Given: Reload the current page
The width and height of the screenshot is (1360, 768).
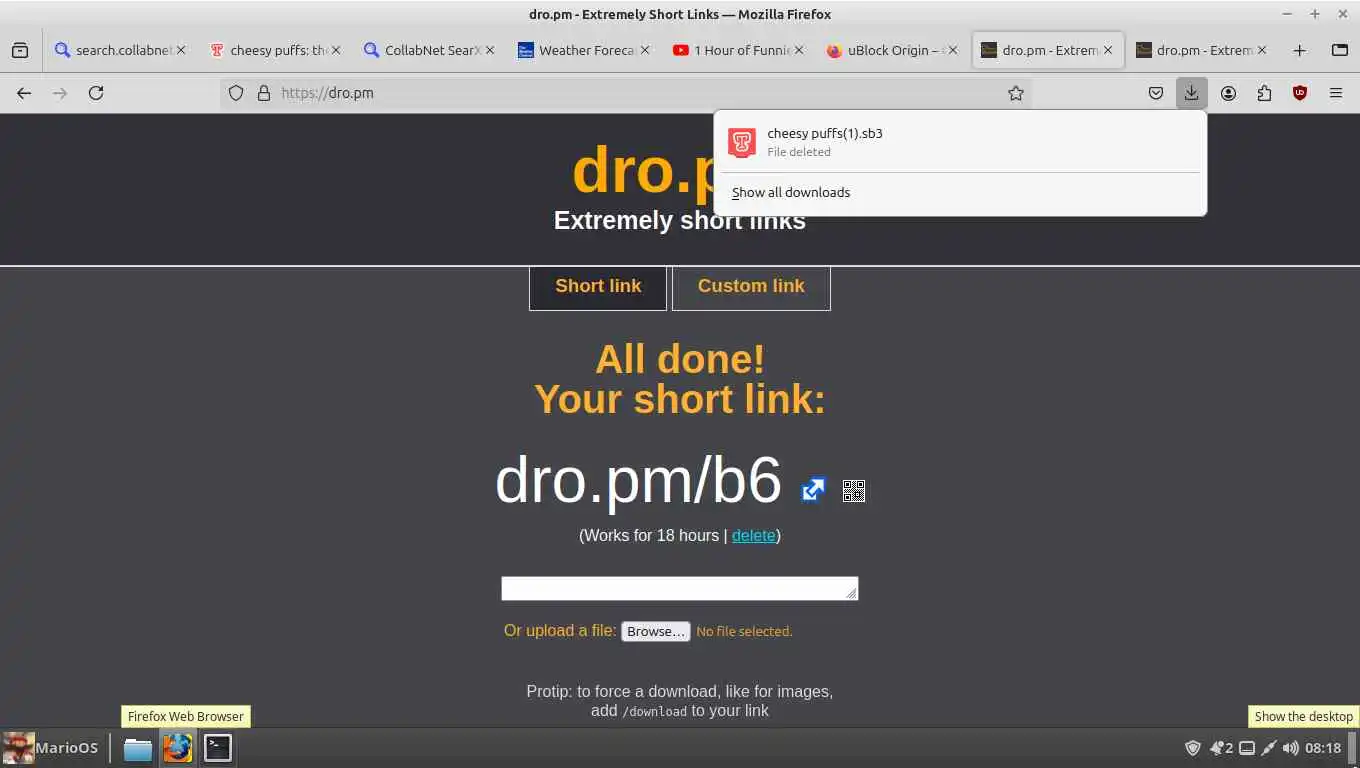Looking at the screenshot, I should (x=96, y=93).
